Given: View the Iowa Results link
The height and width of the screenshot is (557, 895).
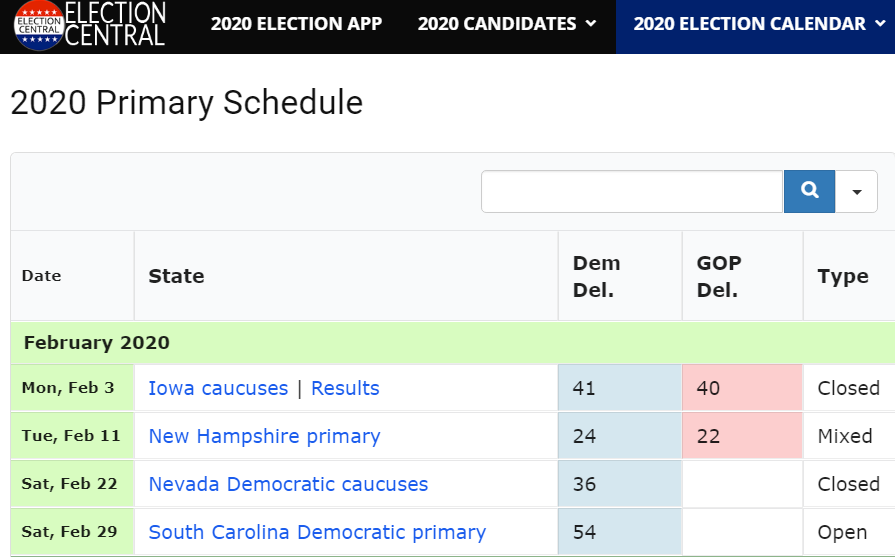Looking at the screenshot, I should click(345, 388).
